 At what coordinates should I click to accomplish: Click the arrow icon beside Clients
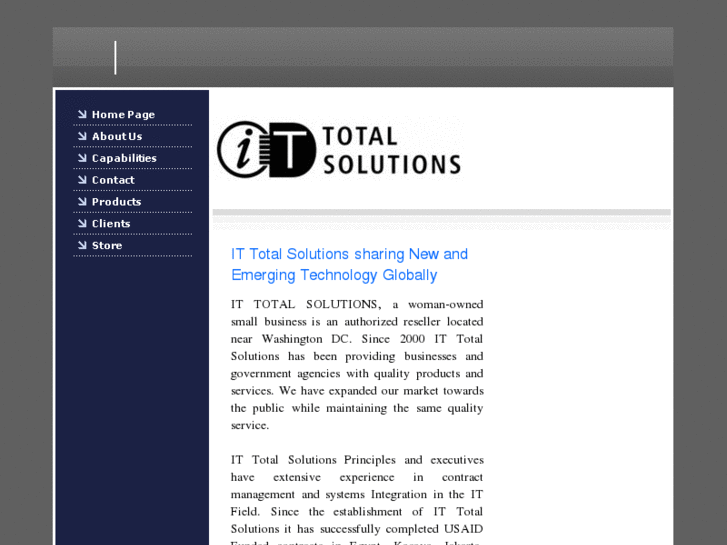pos(82,223)
